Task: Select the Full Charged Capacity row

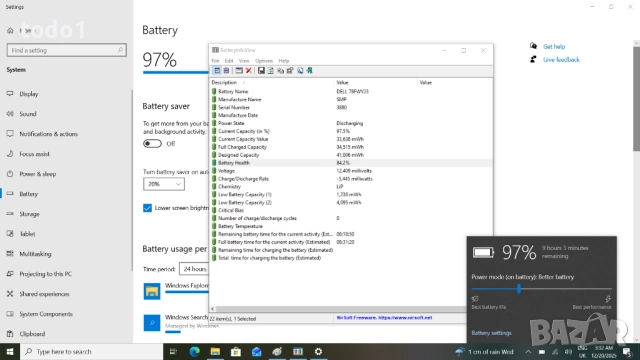Action: coord(351,147)
